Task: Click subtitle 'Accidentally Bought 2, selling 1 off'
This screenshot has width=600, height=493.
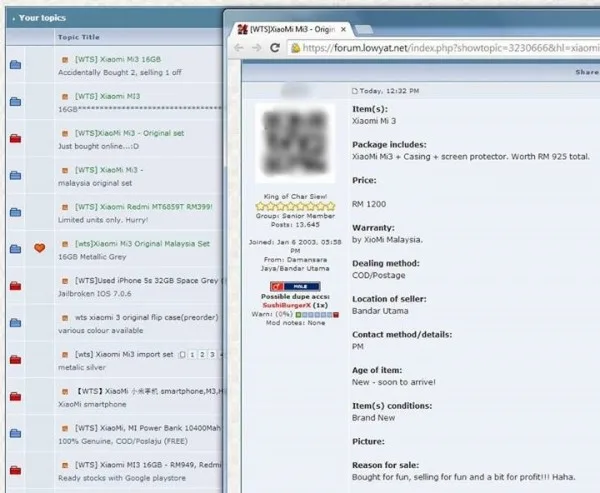Action: 120,72
